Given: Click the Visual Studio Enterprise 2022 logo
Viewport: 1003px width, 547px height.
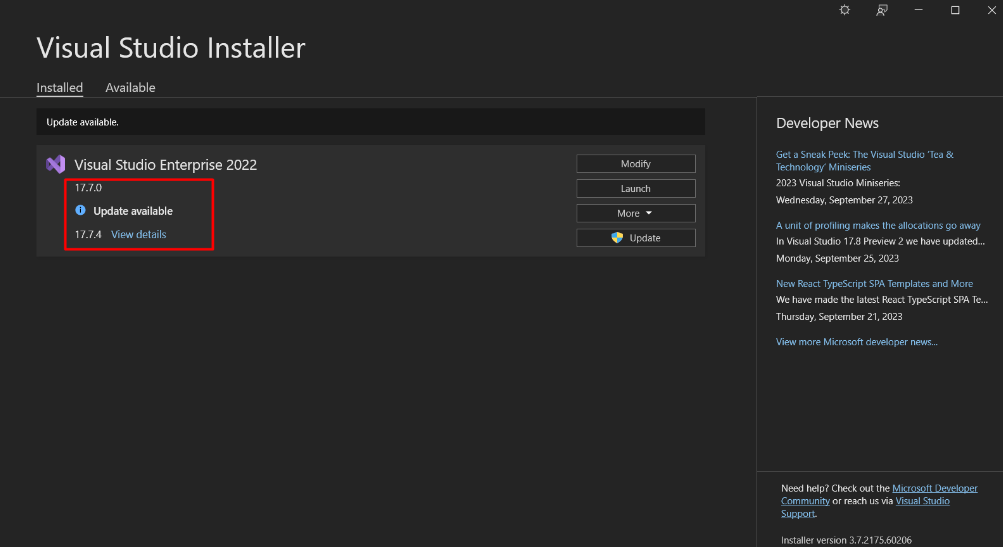Looking at the screenshot, I should tap(56, 164).
